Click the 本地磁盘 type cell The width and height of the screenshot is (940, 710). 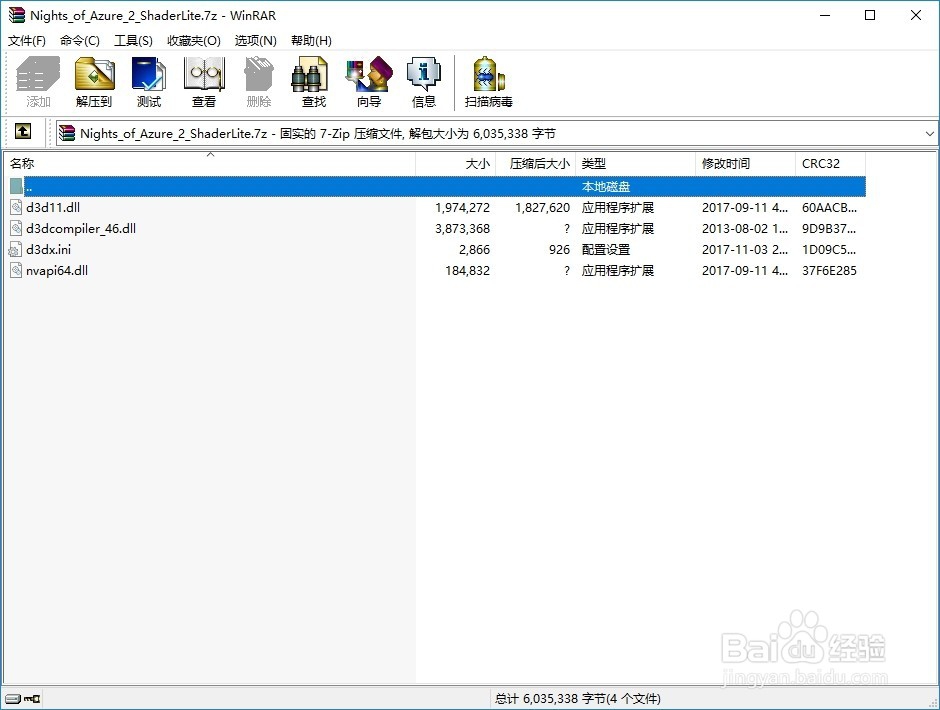click(x=605, y=186)
